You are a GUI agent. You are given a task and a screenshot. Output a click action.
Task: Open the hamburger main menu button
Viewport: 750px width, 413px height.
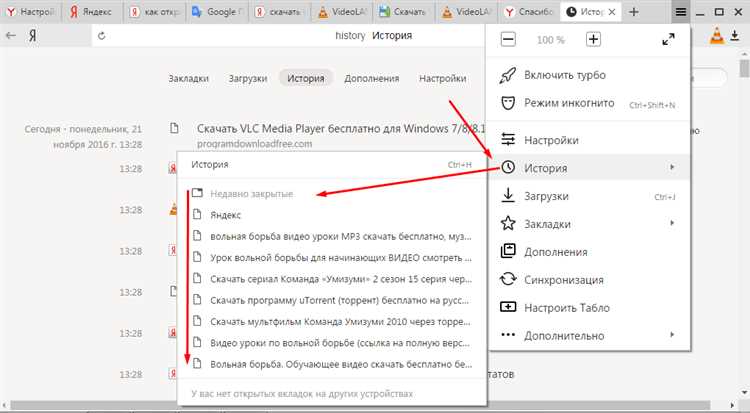click(x=681, y=11)
